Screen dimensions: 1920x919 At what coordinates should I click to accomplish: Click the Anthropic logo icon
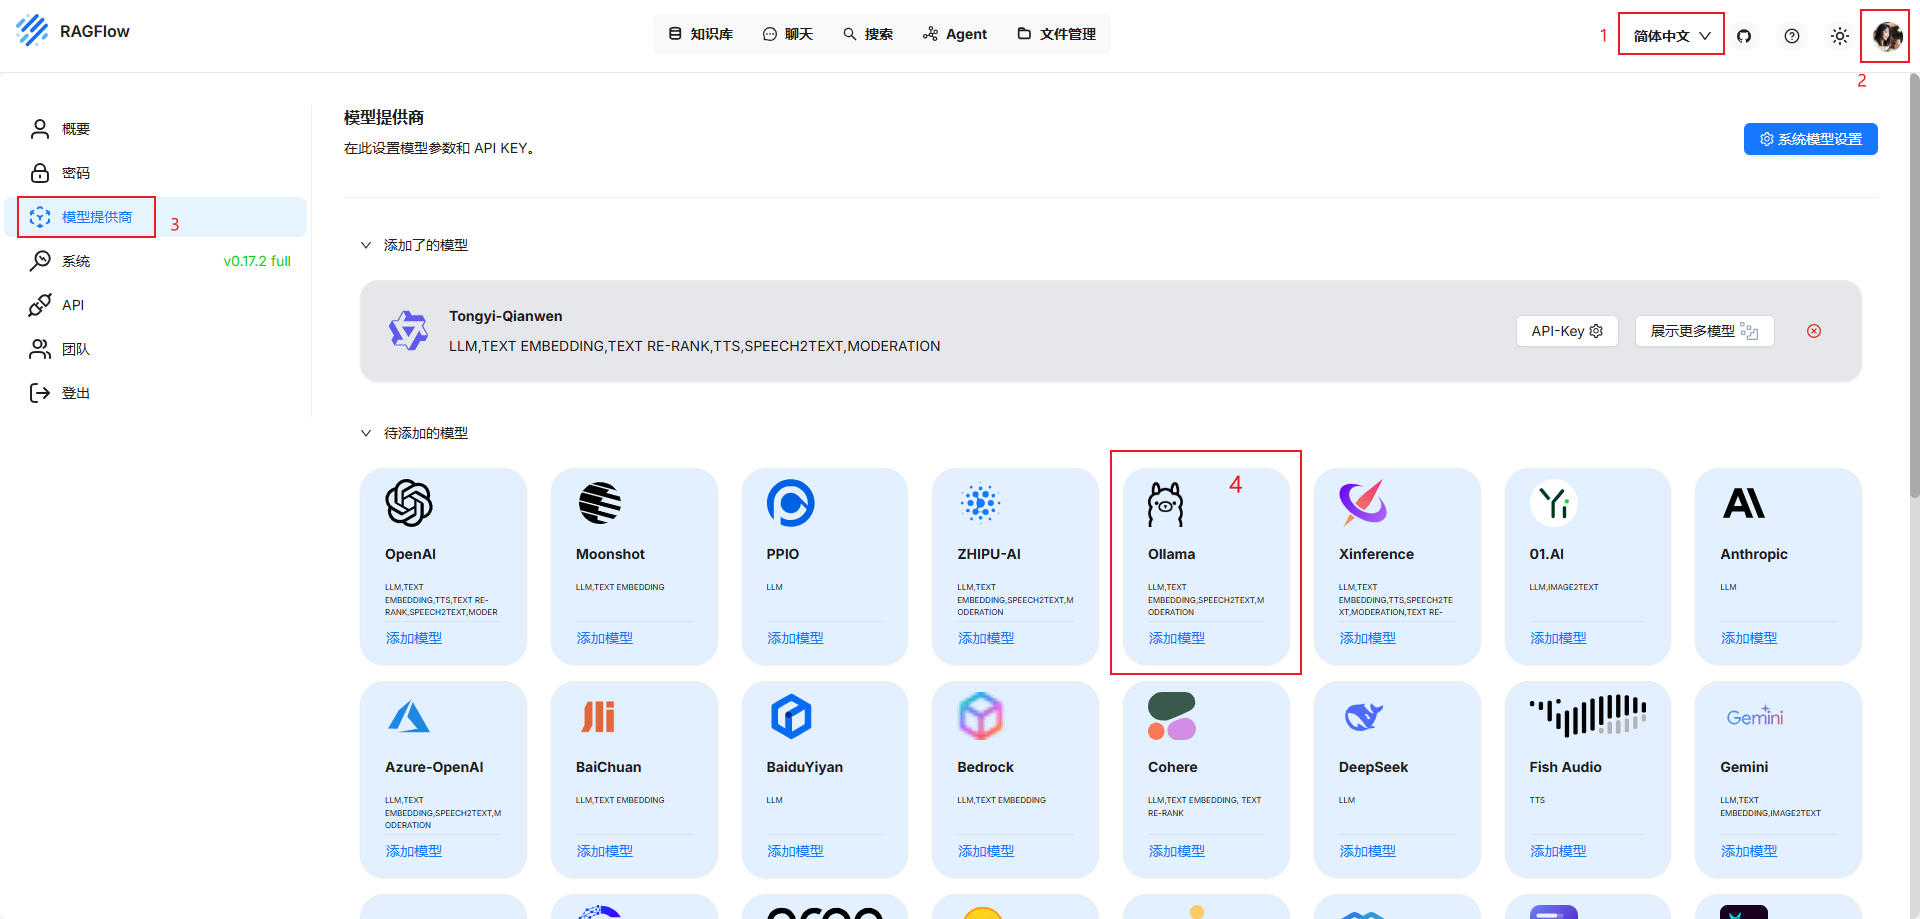point(1744,503)
